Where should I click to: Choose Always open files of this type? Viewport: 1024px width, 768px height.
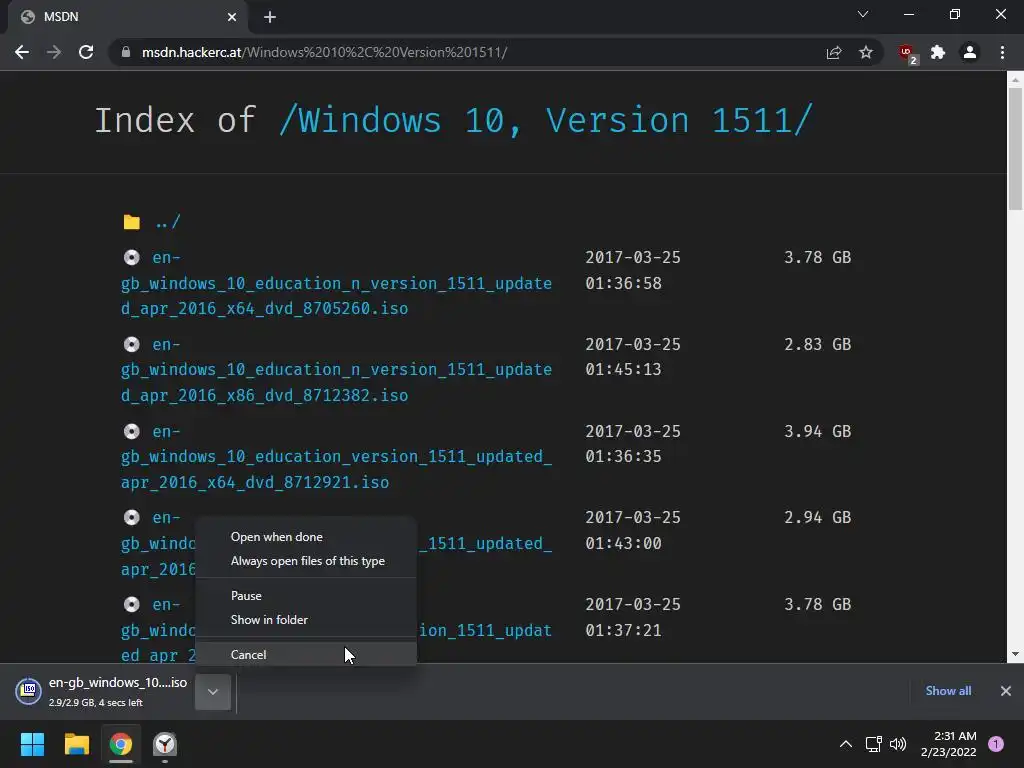pos(306,561)
